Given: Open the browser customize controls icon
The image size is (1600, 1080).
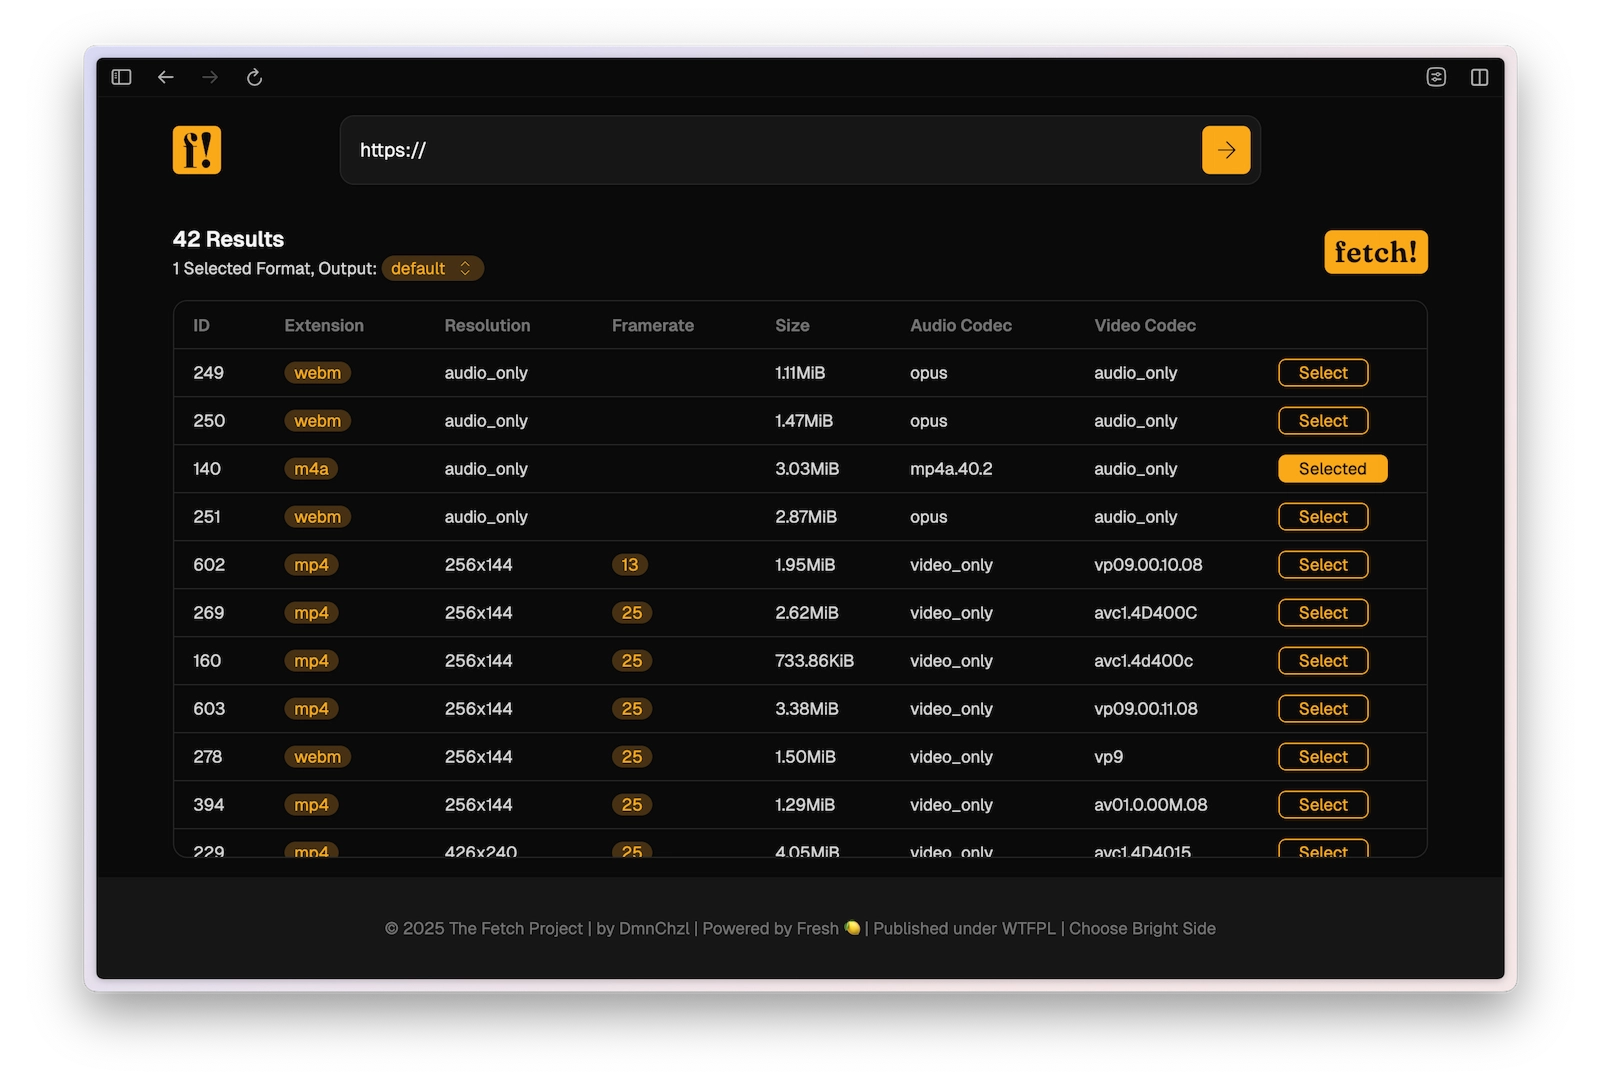Looking at the screenshot, I should [x=1436, y=77].
